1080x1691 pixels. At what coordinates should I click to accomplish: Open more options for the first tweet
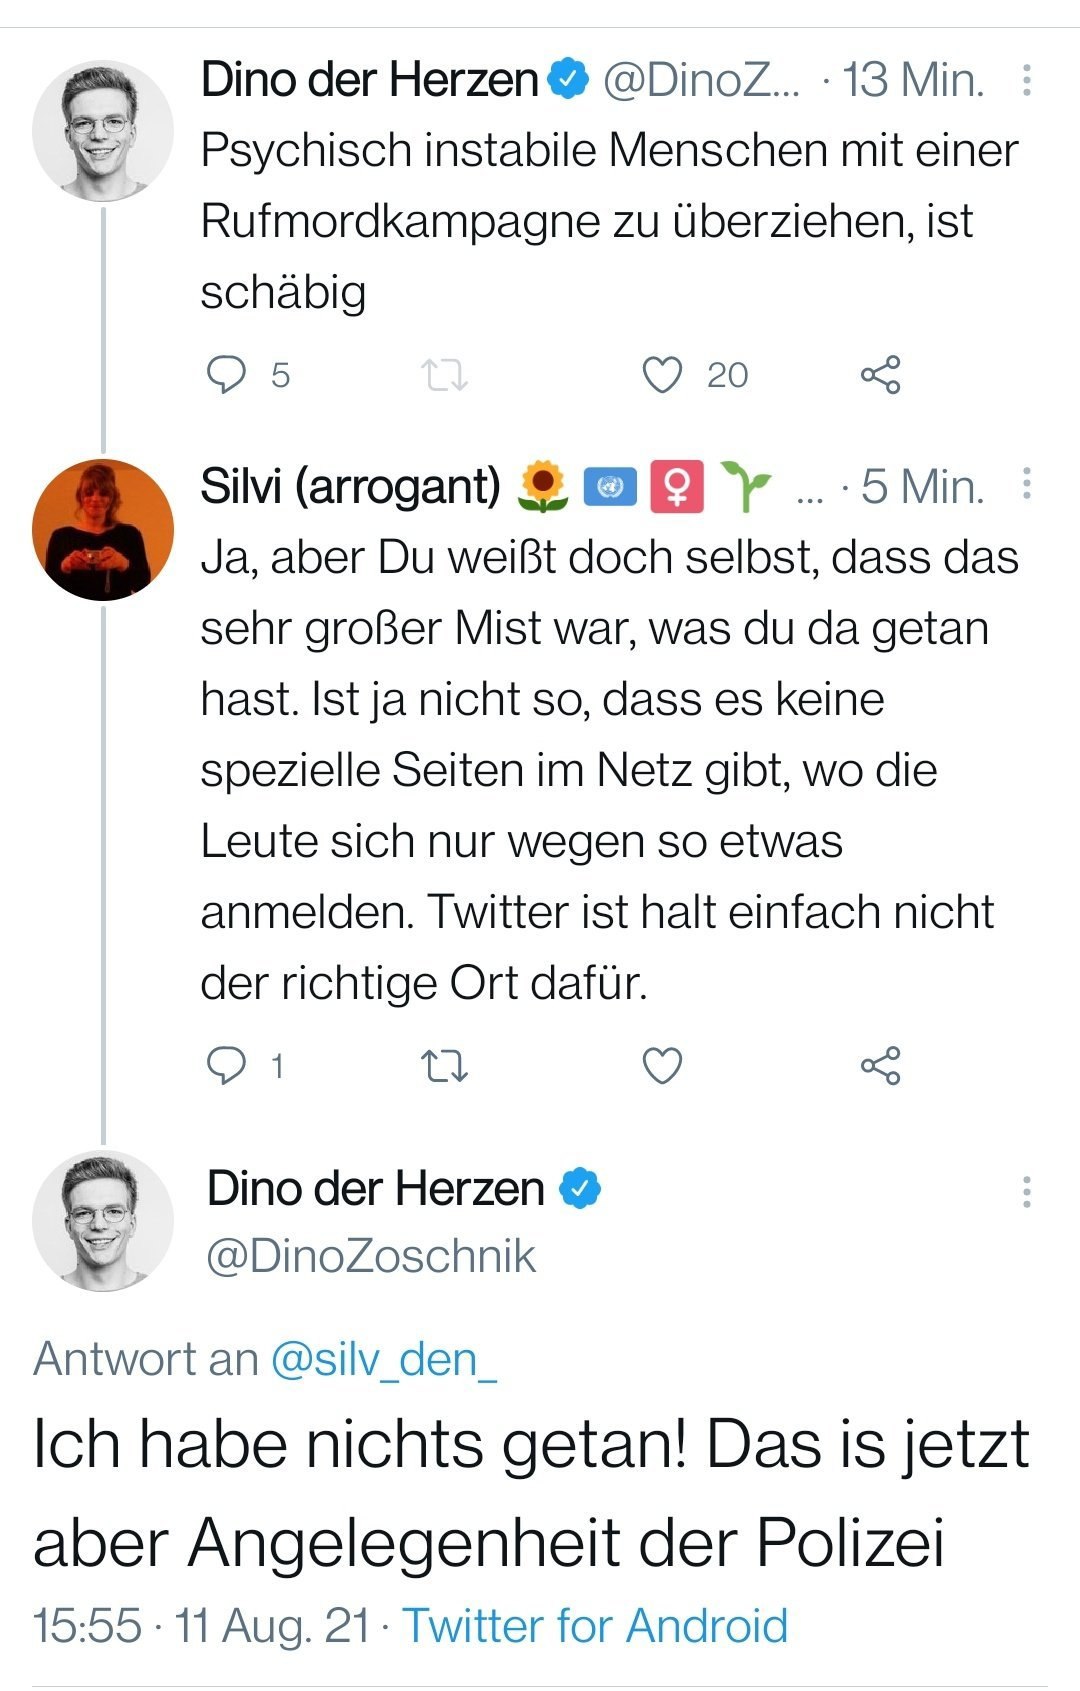click(x=1026, y=80)
